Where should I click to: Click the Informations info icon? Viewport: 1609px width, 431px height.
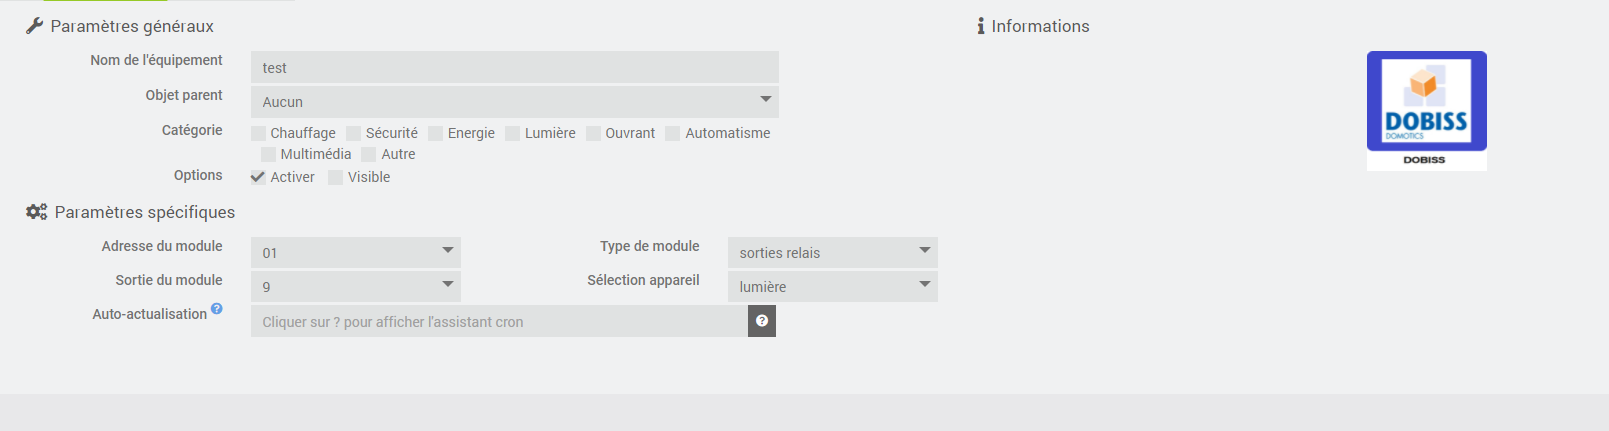point(981,26)
